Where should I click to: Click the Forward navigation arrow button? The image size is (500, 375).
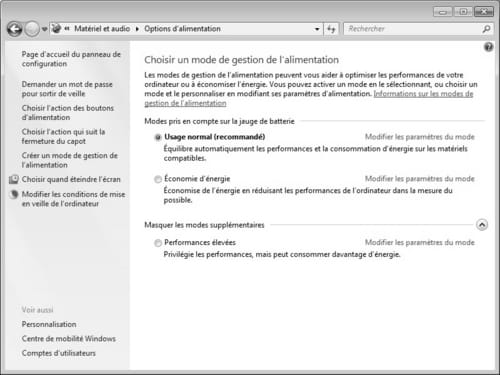click(x=32, y=29)
